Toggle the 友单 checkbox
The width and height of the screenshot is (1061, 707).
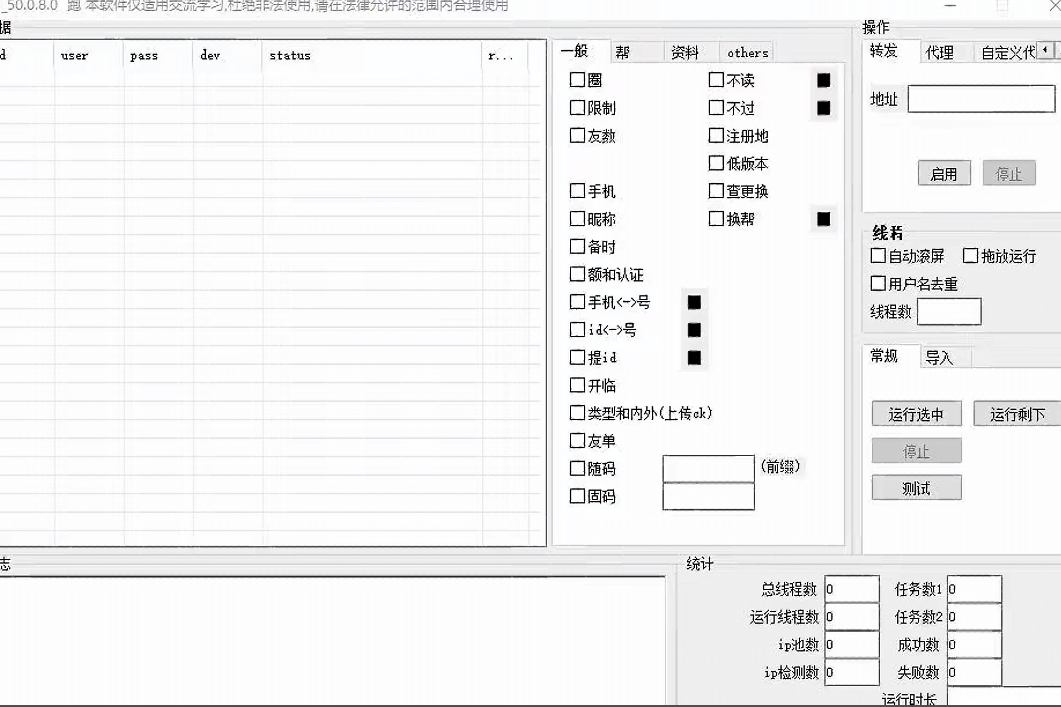pyautogui.click(x=577, y=440)
